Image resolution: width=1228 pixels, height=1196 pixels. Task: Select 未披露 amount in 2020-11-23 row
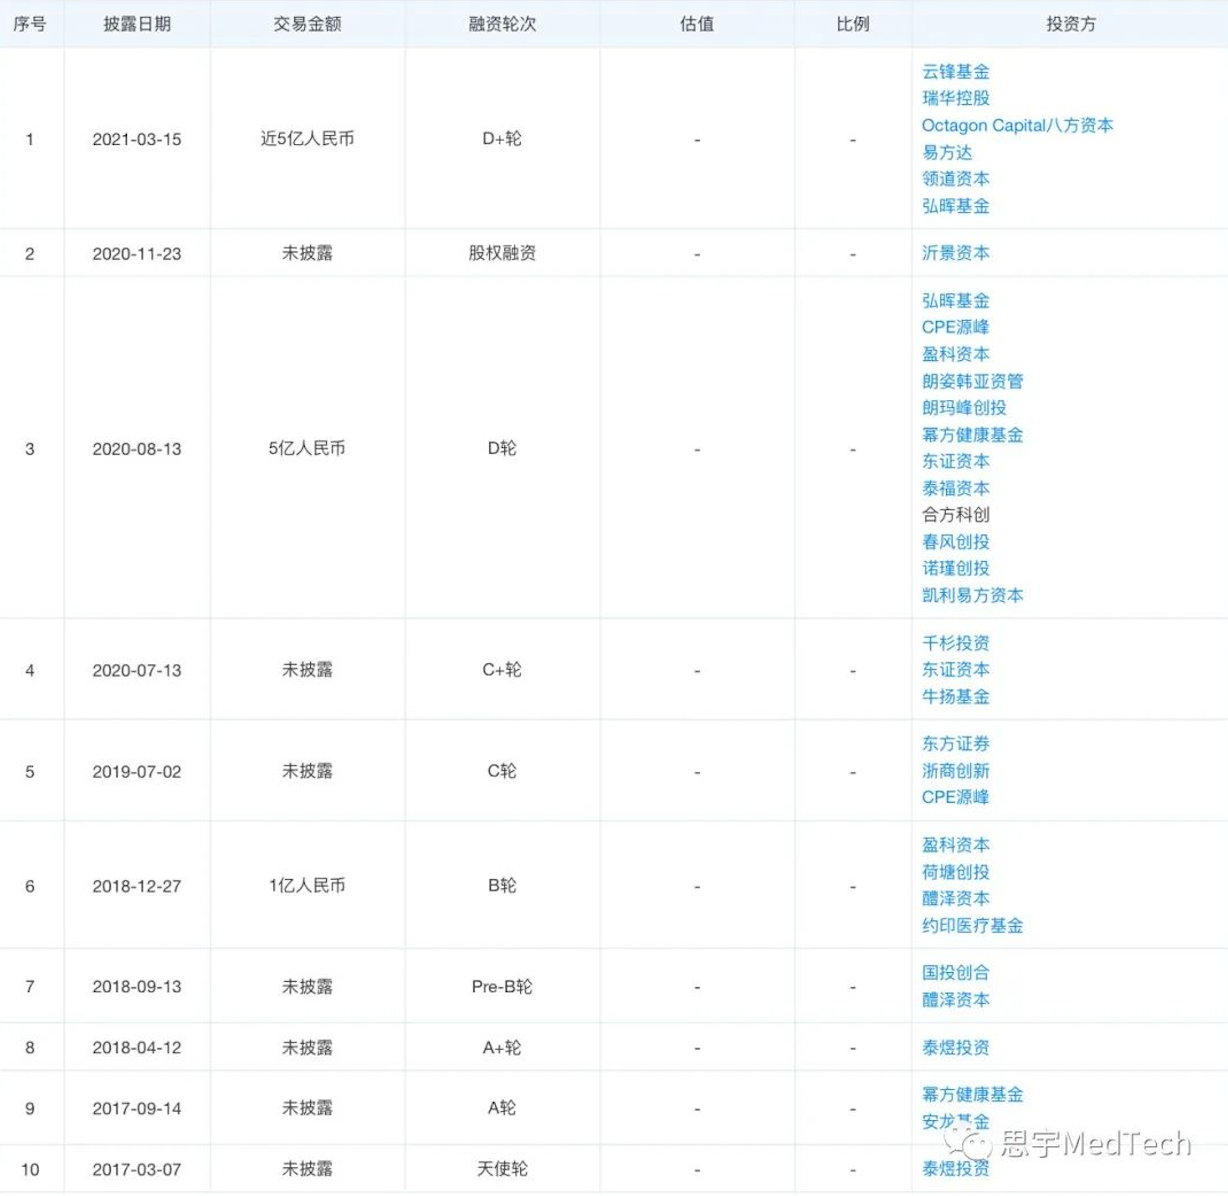click(x=307, y=253)
